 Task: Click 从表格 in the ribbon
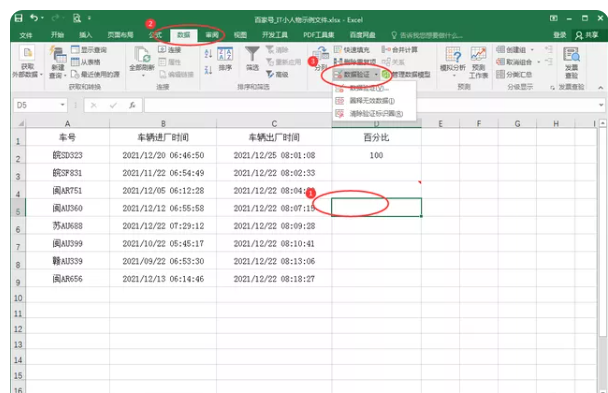click(x=86, y=62)
